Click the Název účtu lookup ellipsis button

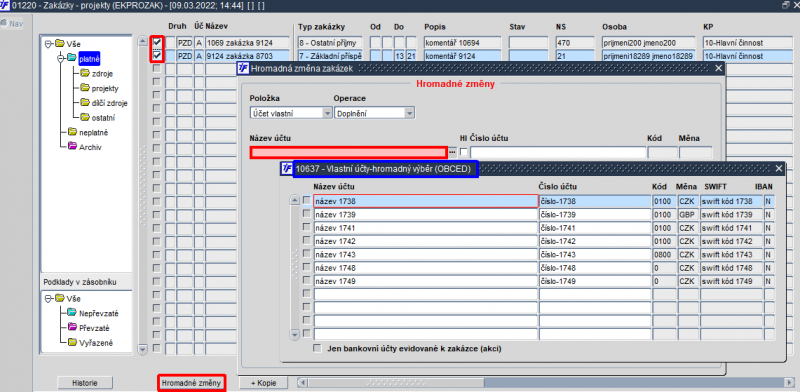pos(452,152)
